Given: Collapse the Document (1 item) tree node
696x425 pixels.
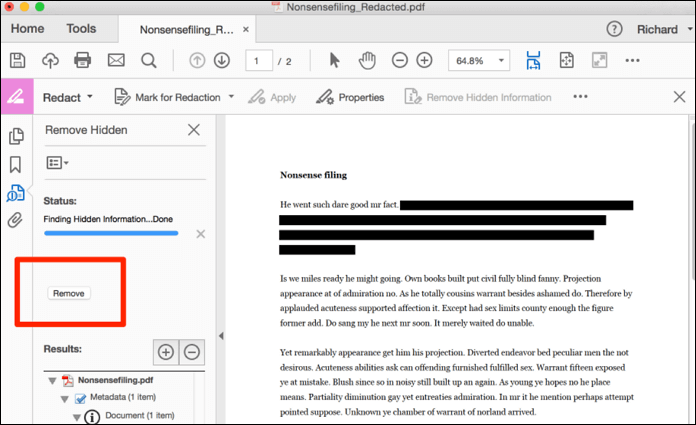Looking at the screenshot, I should (x=77, y=417).
